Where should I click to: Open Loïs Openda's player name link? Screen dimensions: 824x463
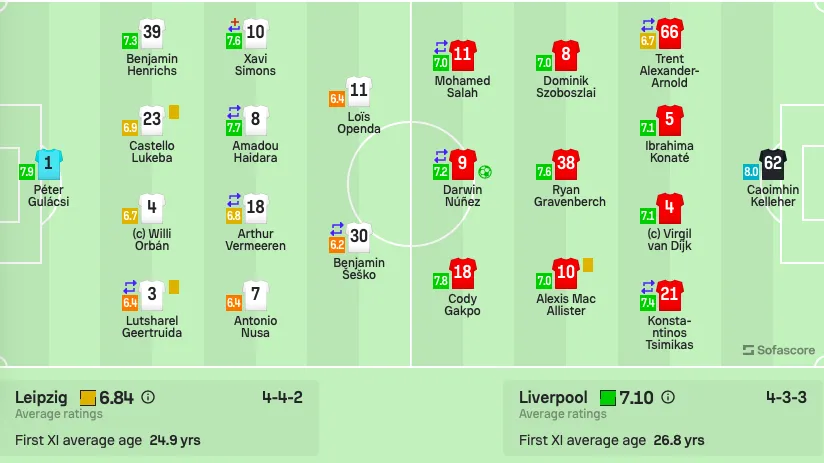click(359, 122)
